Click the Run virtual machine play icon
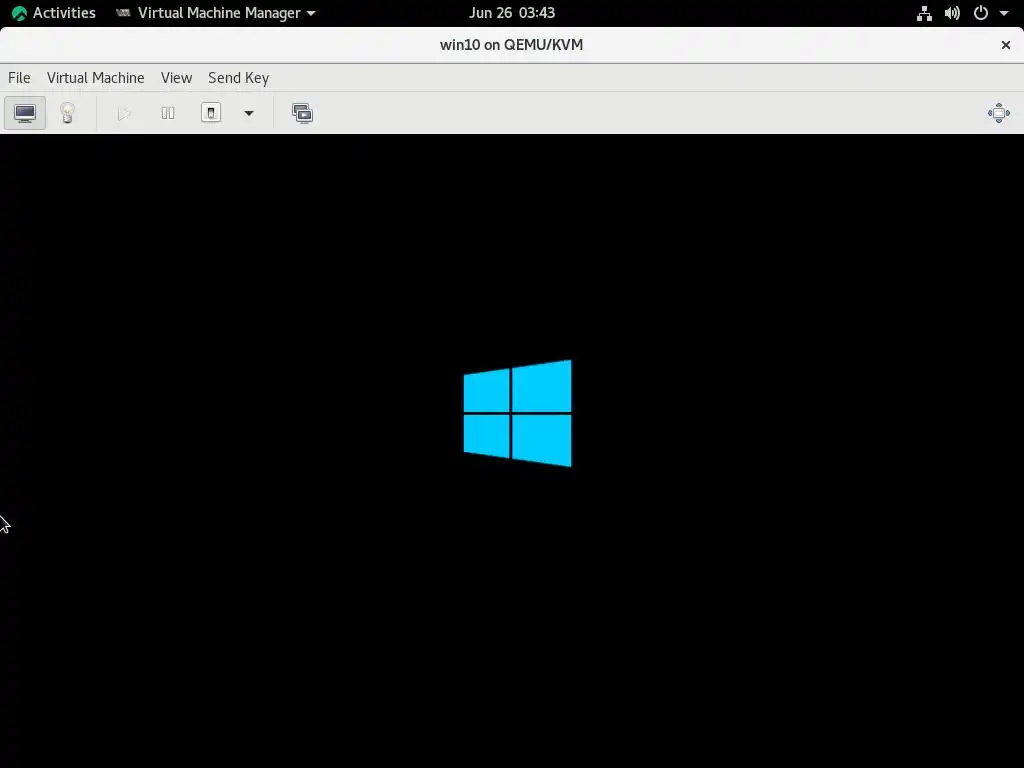1024x768 pixels. (x=124, y=113)
